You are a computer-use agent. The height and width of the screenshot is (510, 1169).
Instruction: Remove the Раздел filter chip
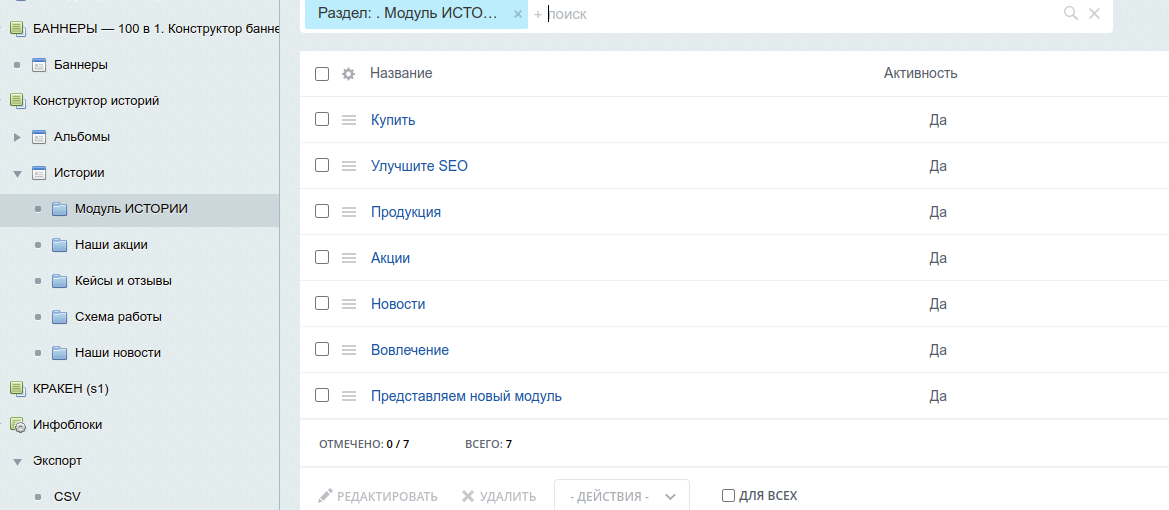[517, 13]
